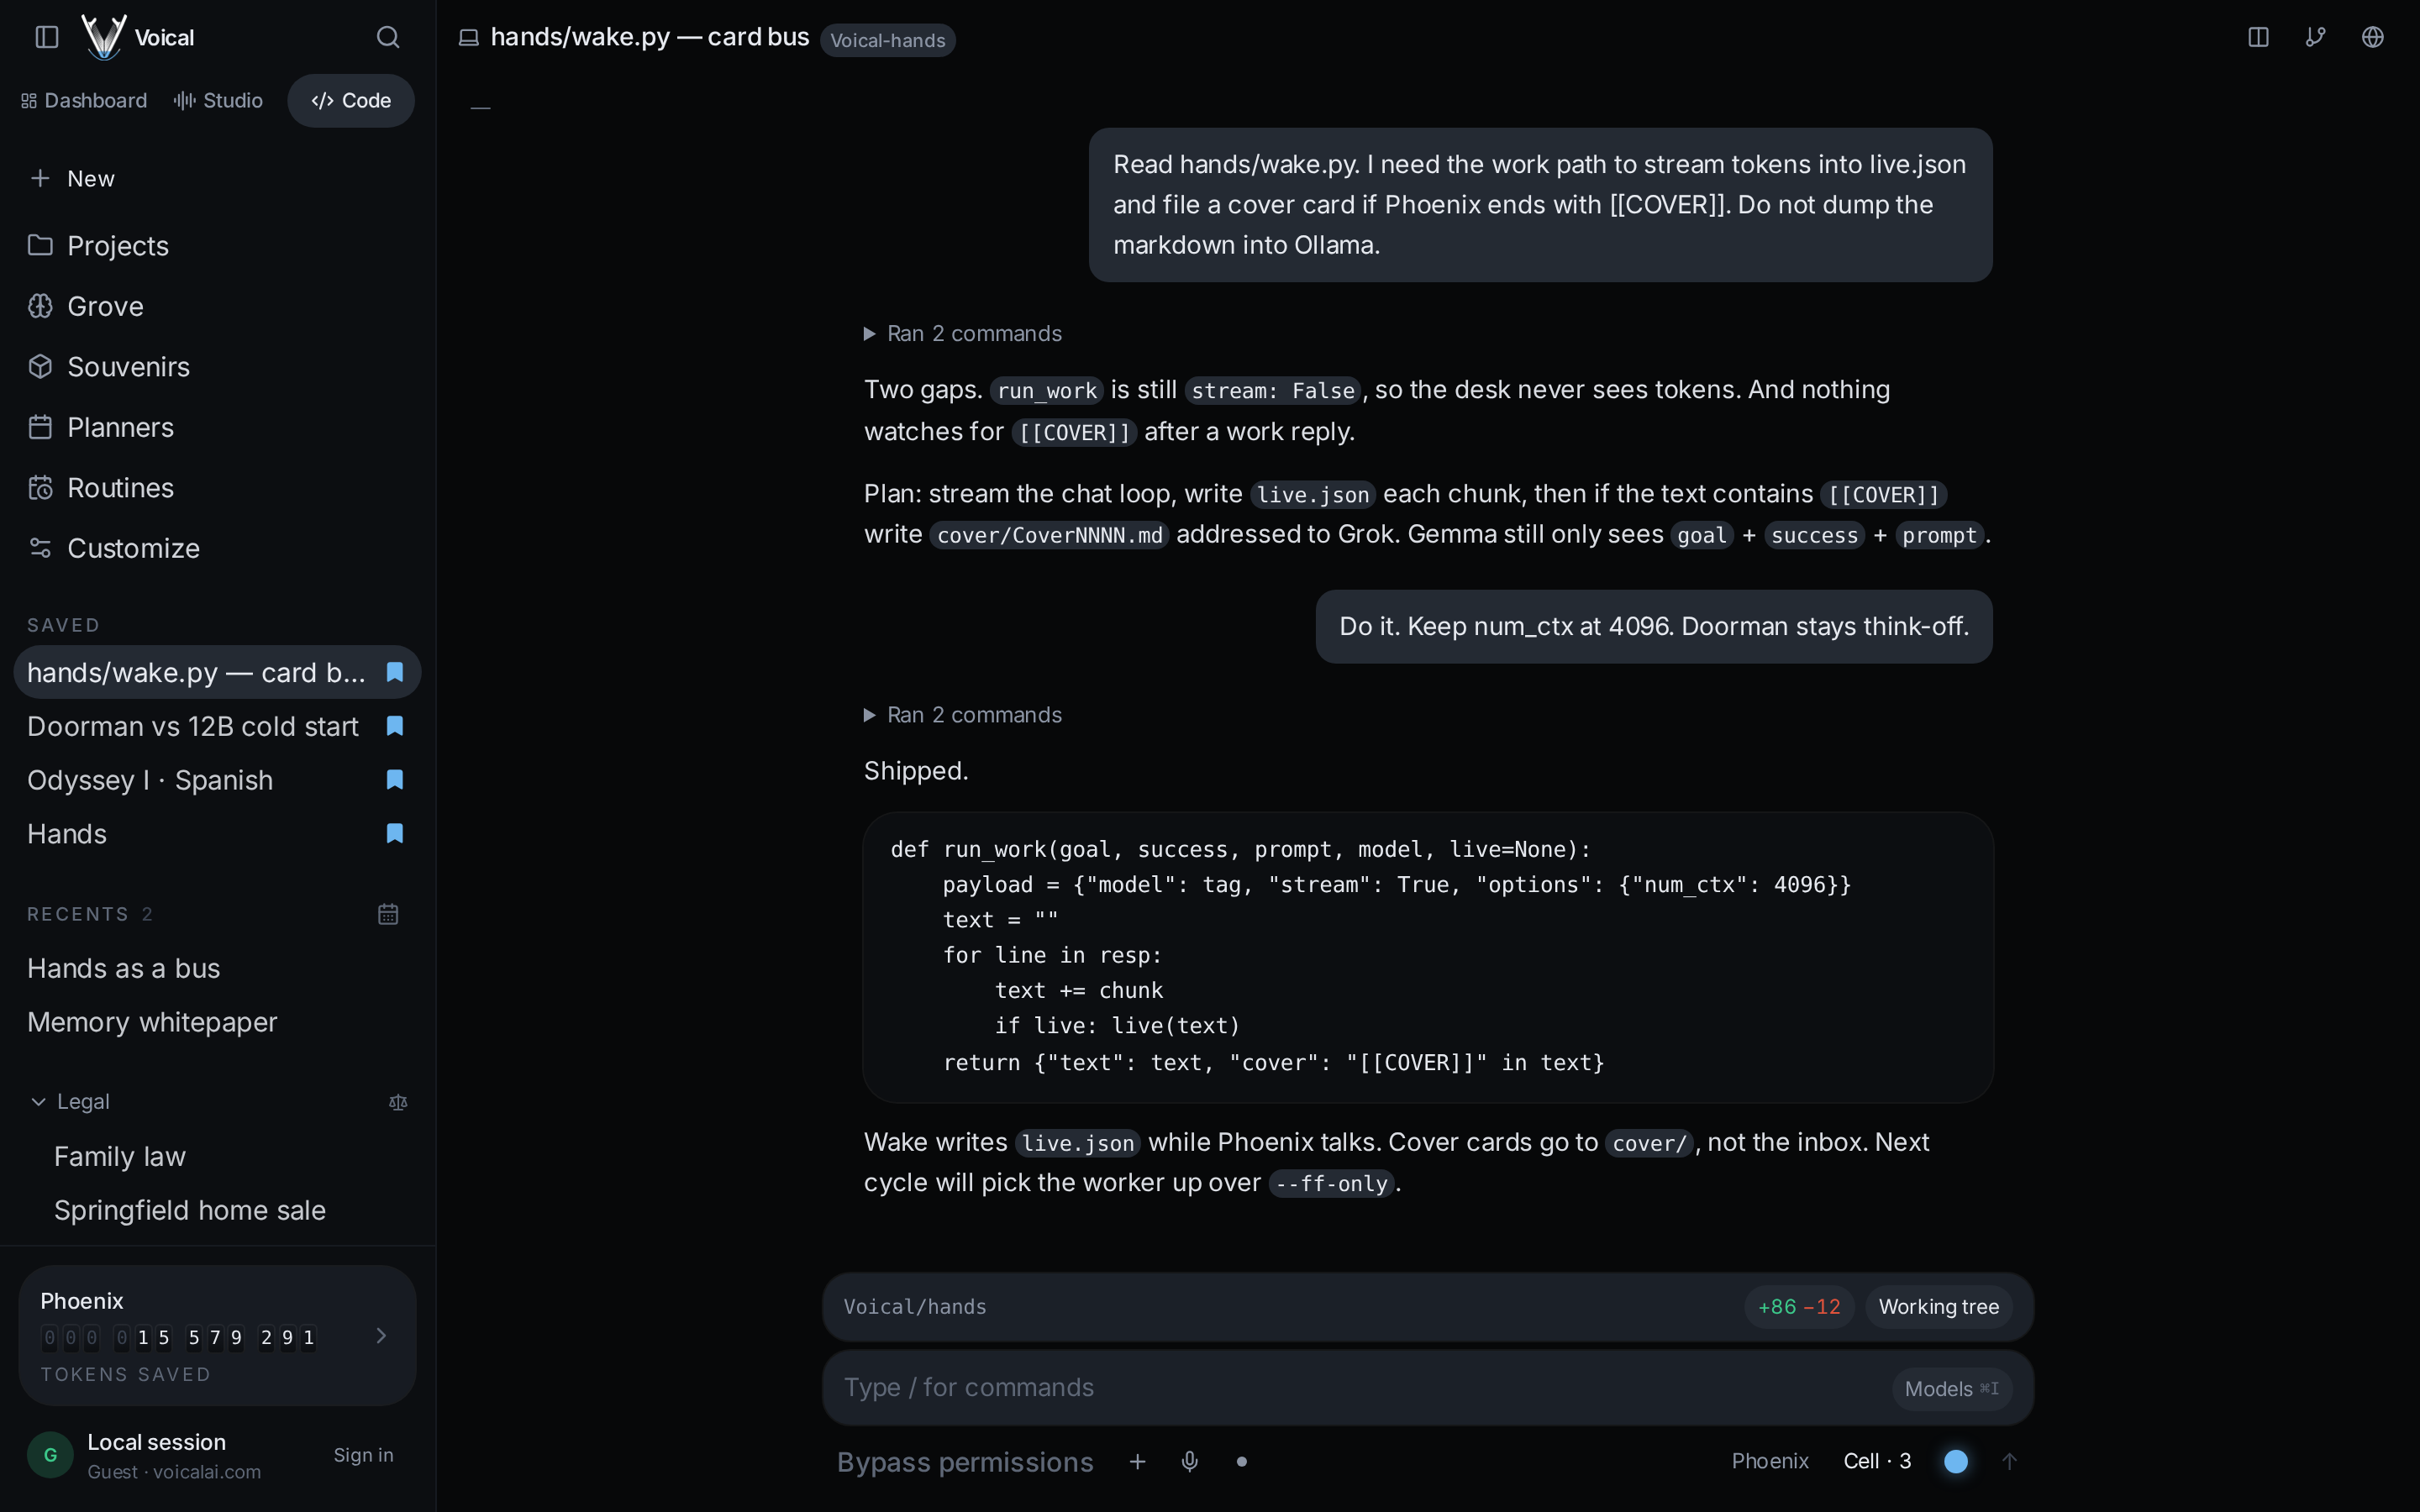The height and width of the screenshot is (1512, 2420).
Task: Switch to Dashboard tab
Action: (x=84, y=101)
